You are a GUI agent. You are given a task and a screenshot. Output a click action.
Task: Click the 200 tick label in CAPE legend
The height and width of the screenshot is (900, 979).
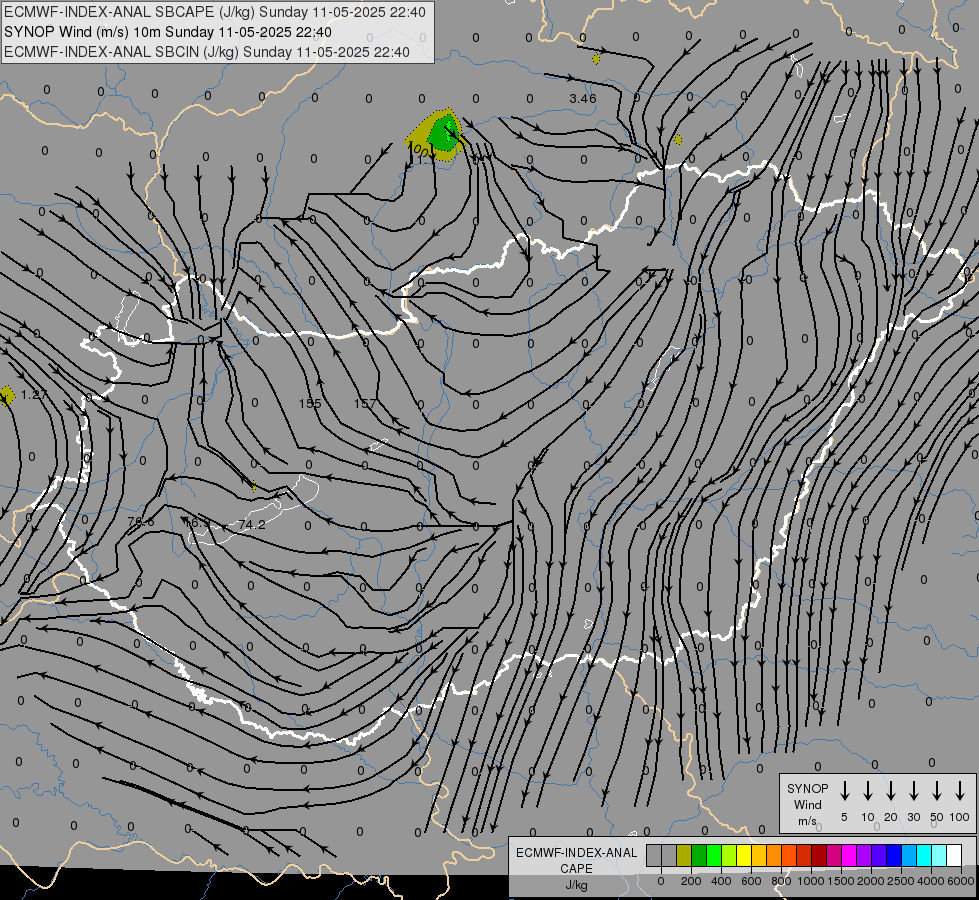click(691, 881)
